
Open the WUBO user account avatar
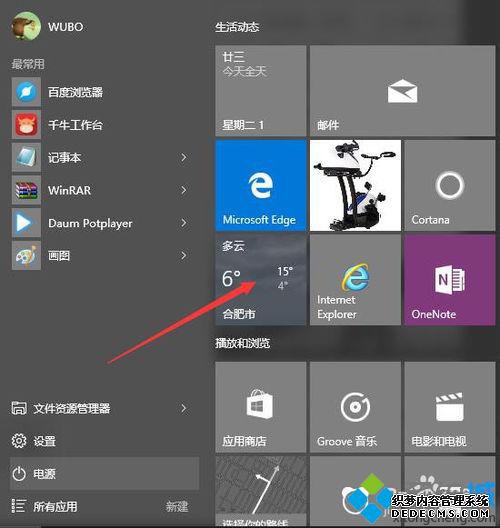(26, 26)
